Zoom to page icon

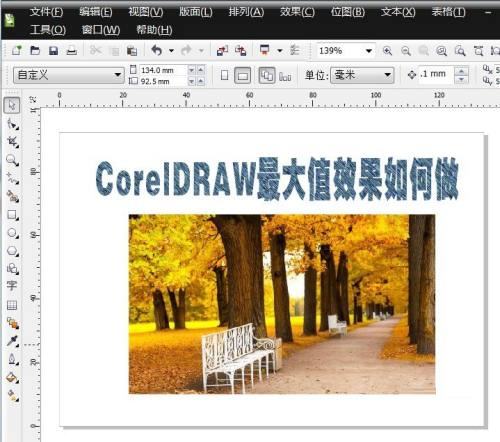pos(460,51)
